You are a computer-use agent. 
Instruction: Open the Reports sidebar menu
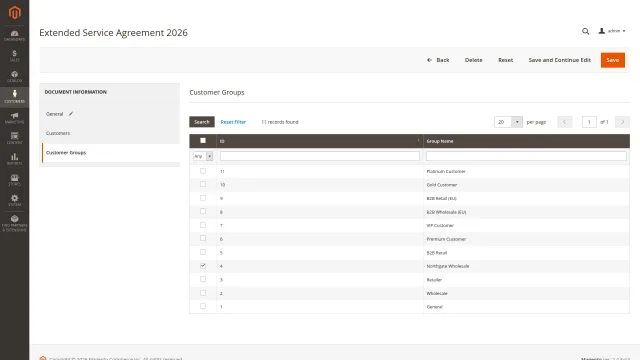coord(15,159)
